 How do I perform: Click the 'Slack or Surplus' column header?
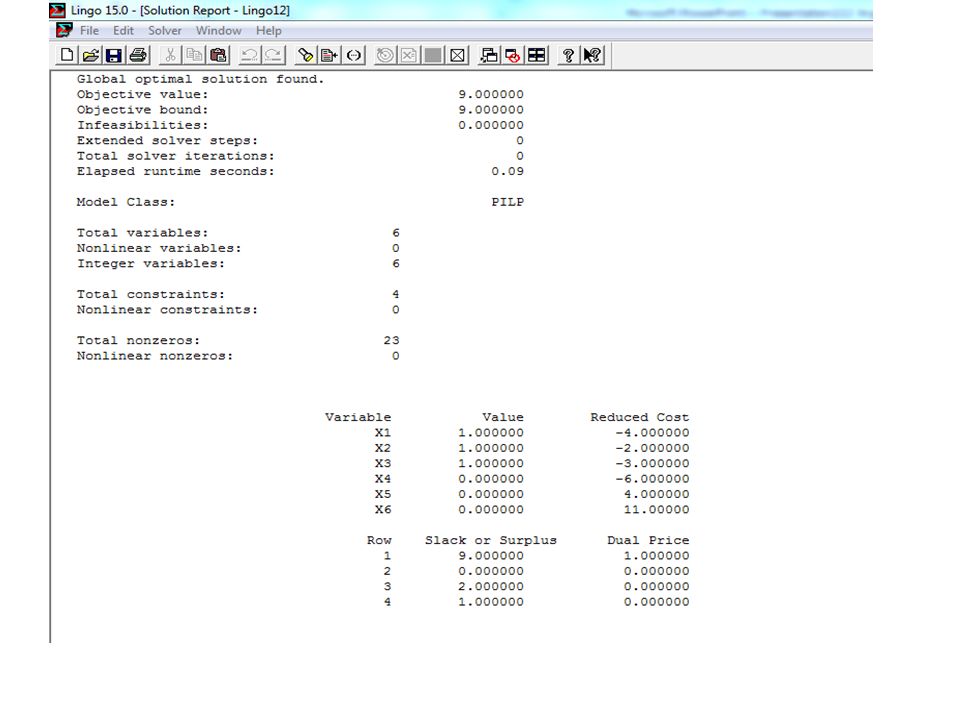tap(490, 541)
